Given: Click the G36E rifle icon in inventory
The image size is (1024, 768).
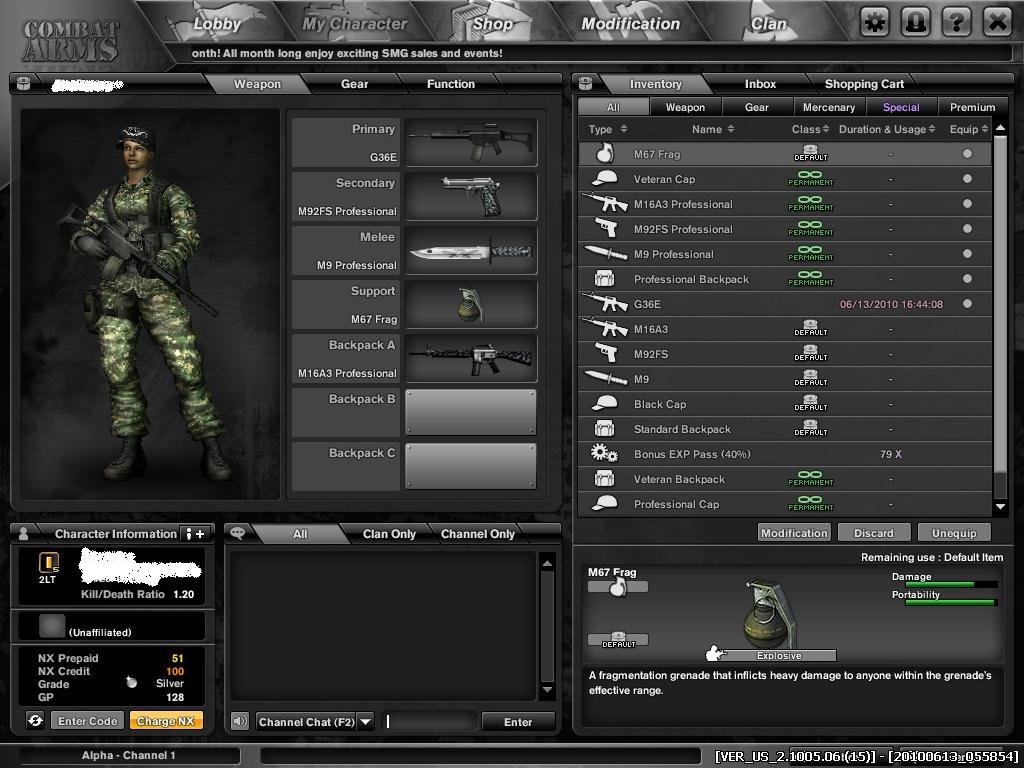Looking at the screenshot, I should tap(605, 302).
